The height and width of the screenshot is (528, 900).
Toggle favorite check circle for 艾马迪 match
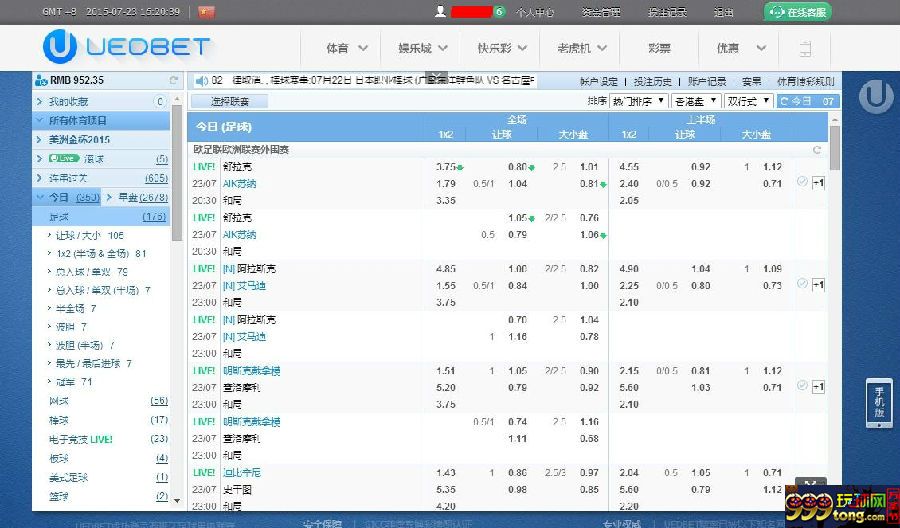802,283
